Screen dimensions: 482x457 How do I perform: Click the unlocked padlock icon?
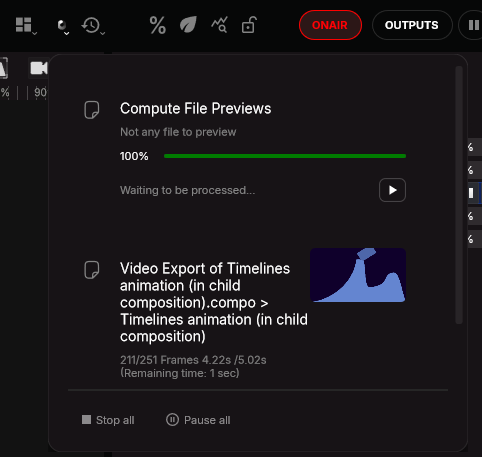tap(249, 25)
